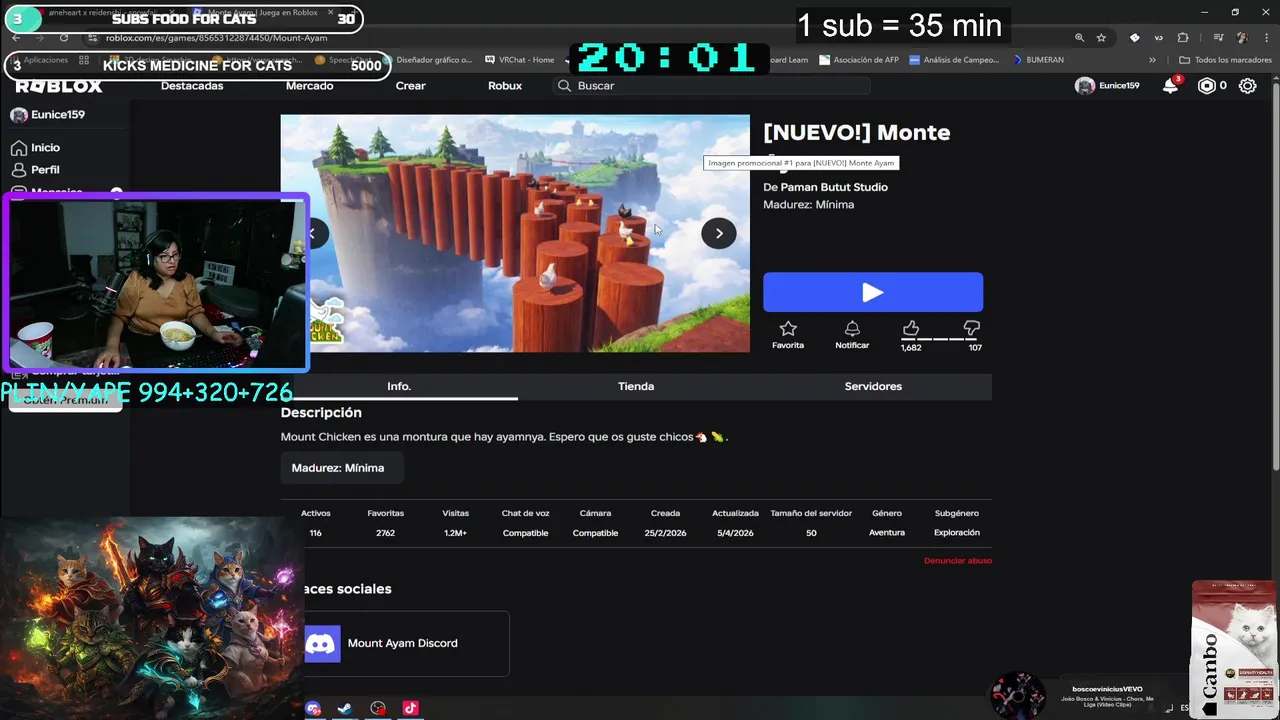Screen dimensions: 1280x720
Task: Expand hidden bookmarks chevron
Action: (1152, 60)
